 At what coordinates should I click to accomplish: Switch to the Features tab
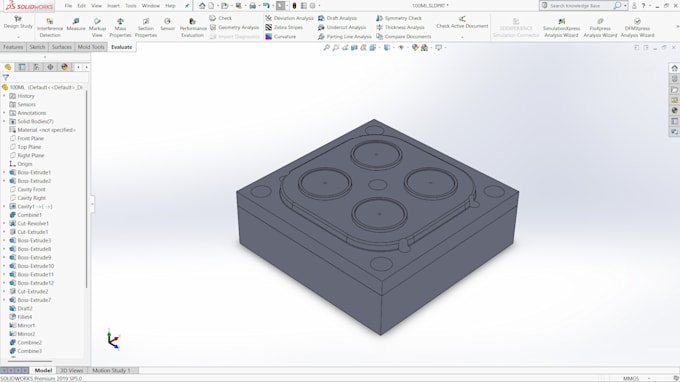coord(13,47)
